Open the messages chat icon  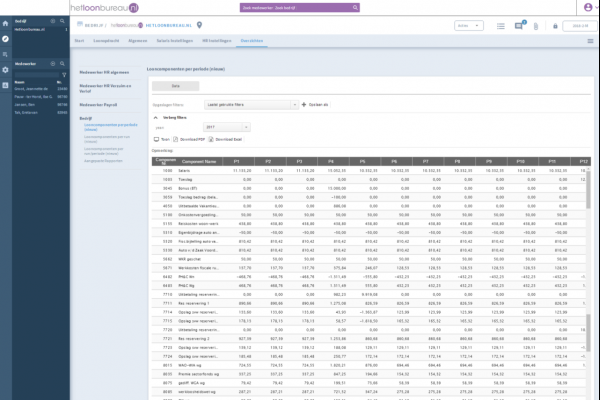(x=519, y=25)
